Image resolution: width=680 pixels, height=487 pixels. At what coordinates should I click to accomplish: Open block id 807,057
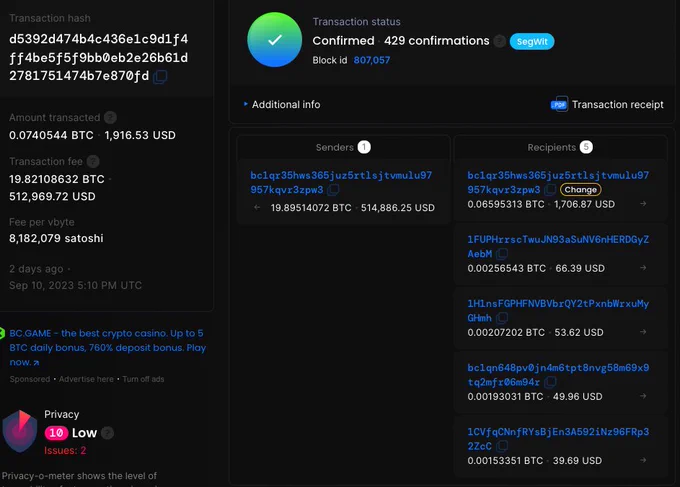point(372,60)
